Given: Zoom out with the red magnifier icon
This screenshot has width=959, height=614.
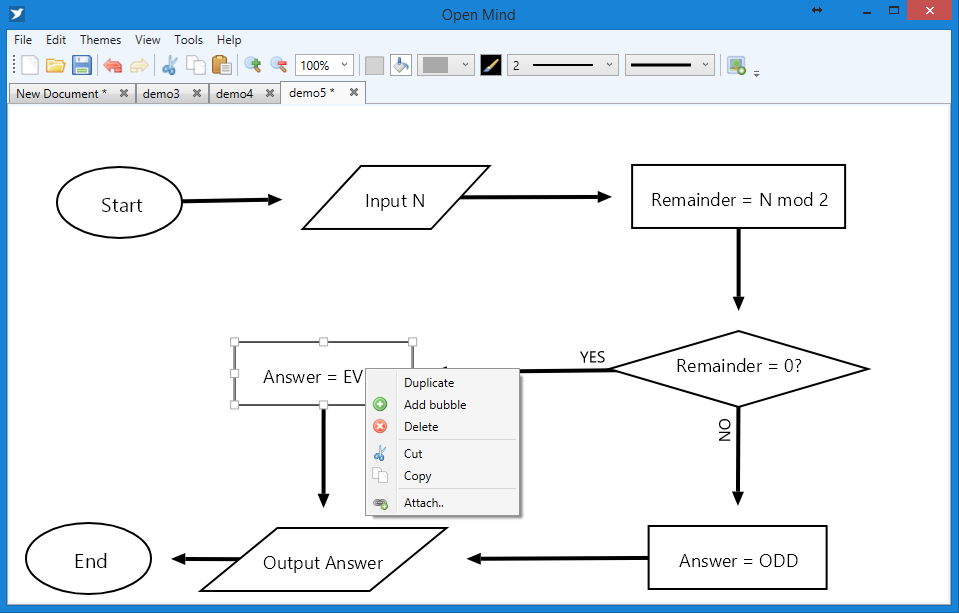Looking at the screenshot, I should click(x=279, y=65).
